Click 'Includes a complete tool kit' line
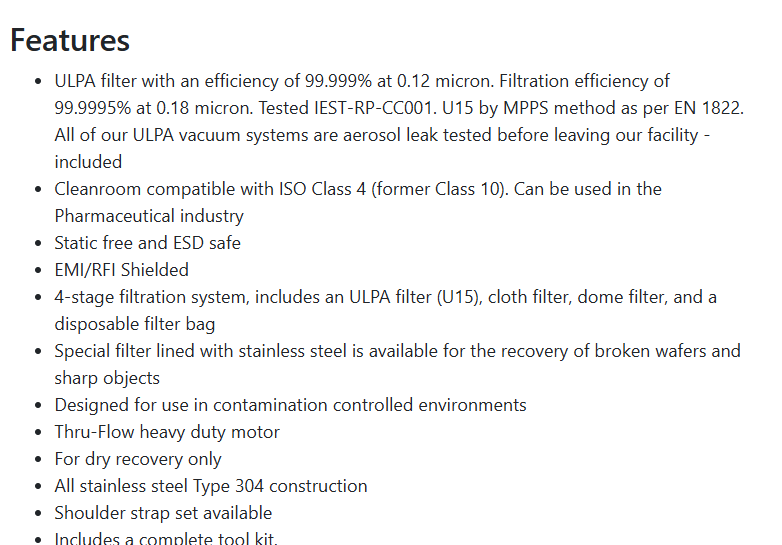This screenshot has height=545, width=782. coord(166,538)
